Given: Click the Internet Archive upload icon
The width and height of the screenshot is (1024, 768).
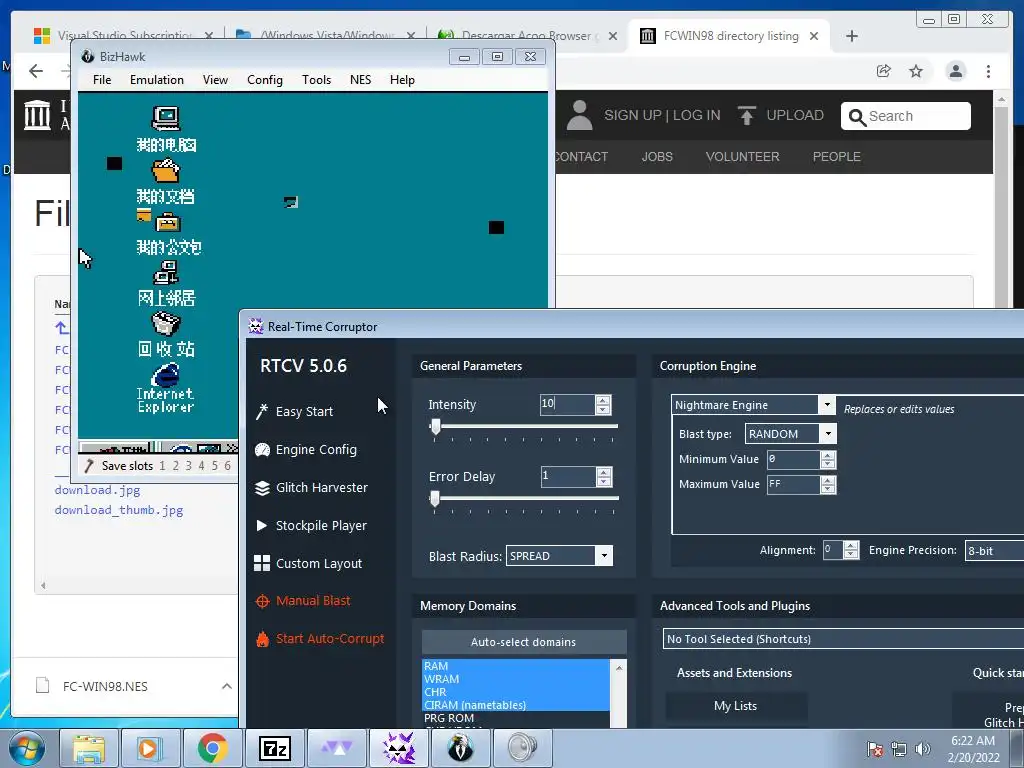Looking at the screenshot, I should 747,116.
